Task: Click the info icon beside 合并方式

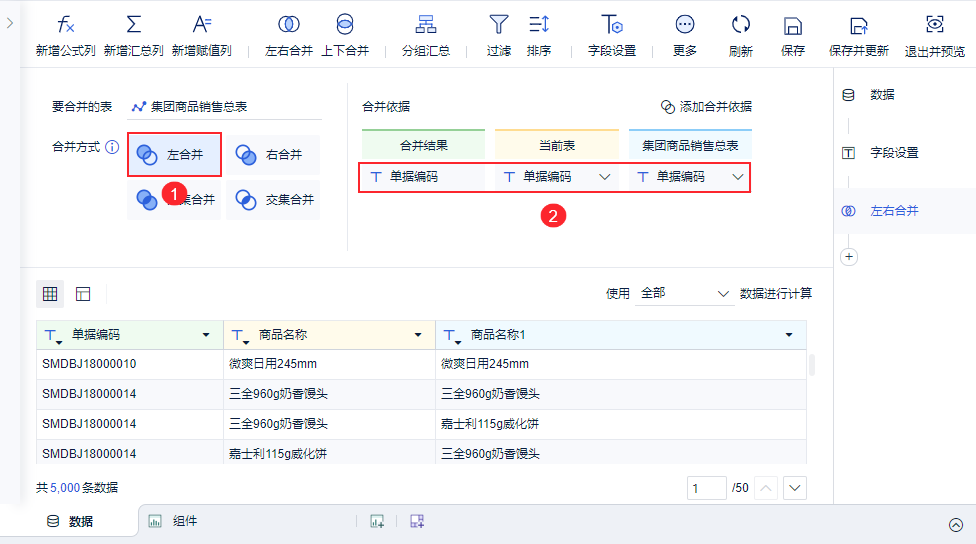Action: (x=112, y=147)
